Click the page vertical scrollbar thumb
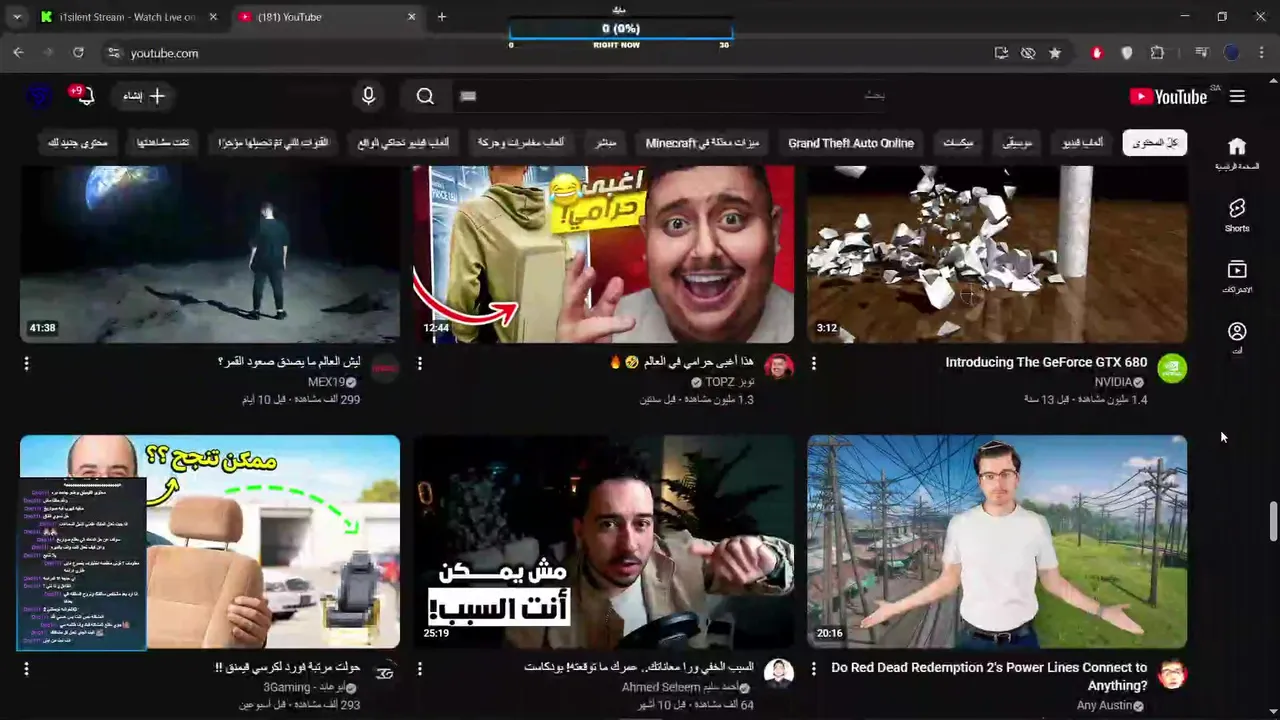1280x720 pixels. pyautogui.click(x=1273, y=520)
